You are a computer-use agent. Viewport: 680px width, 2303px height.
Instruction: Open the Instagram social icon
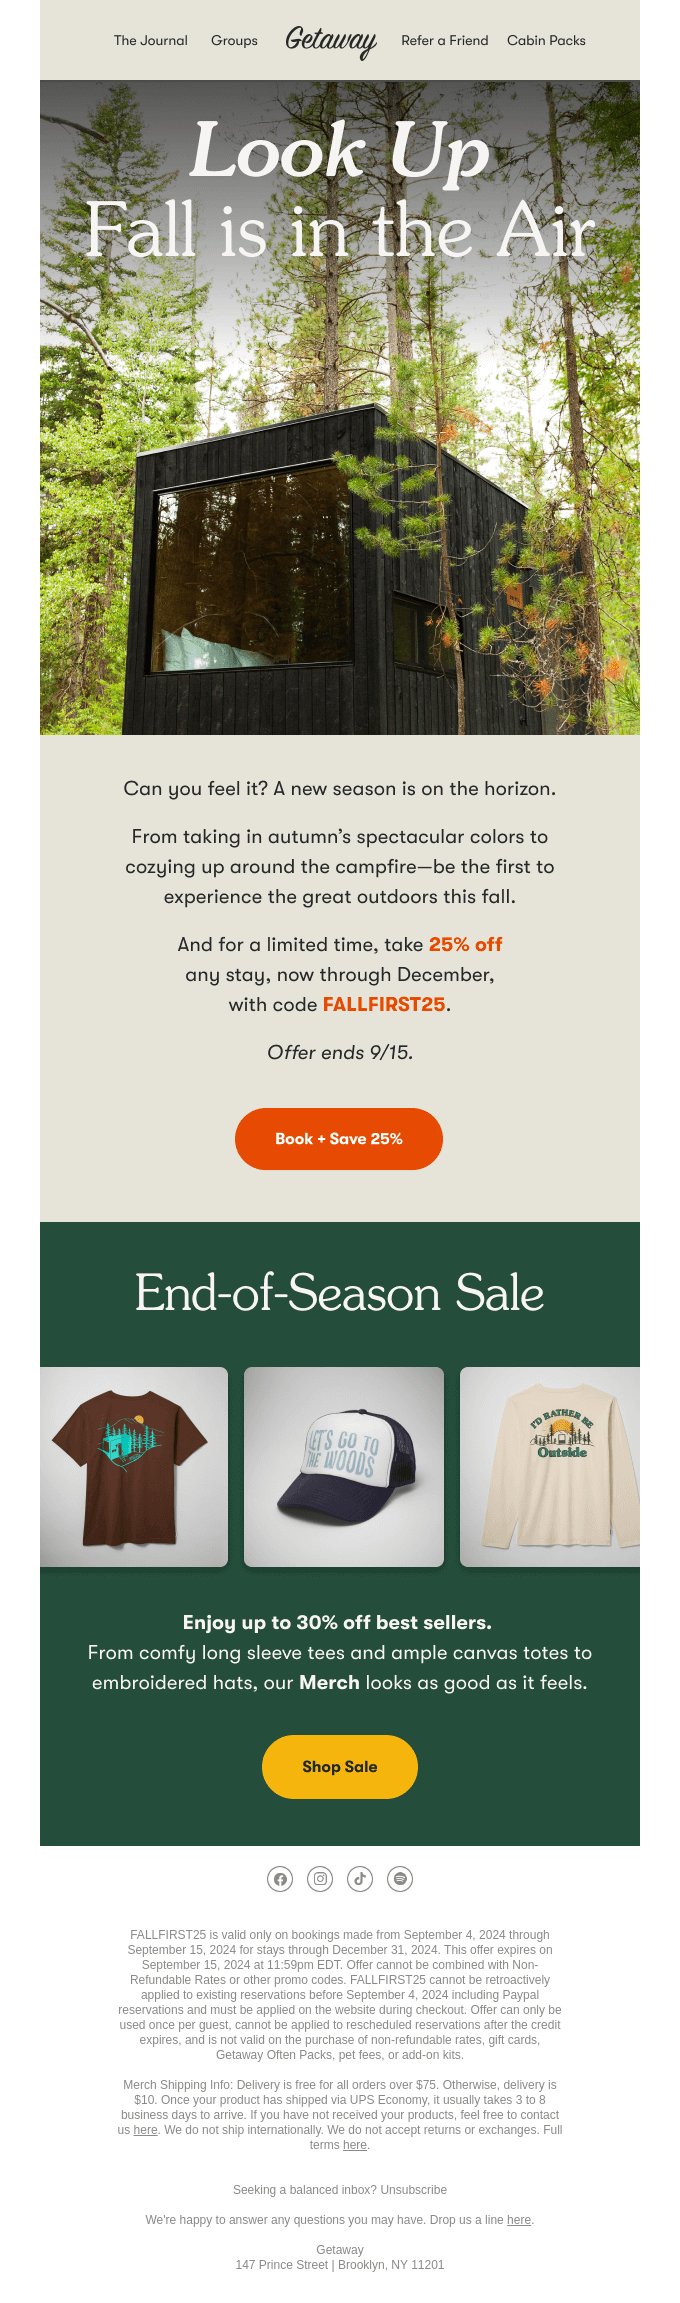coord(320,1879)
